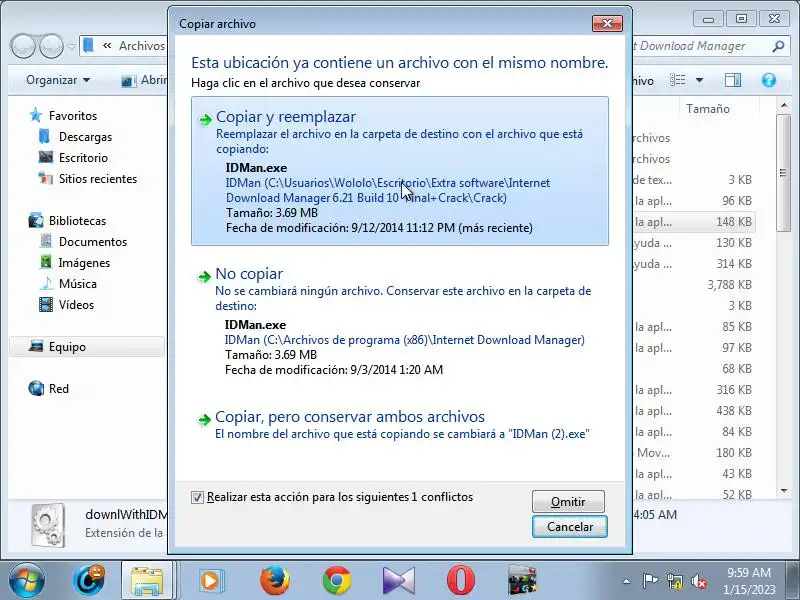Open the last pinned taskbar app icon
The image size is (800, 600).
(x=522, y=581)
